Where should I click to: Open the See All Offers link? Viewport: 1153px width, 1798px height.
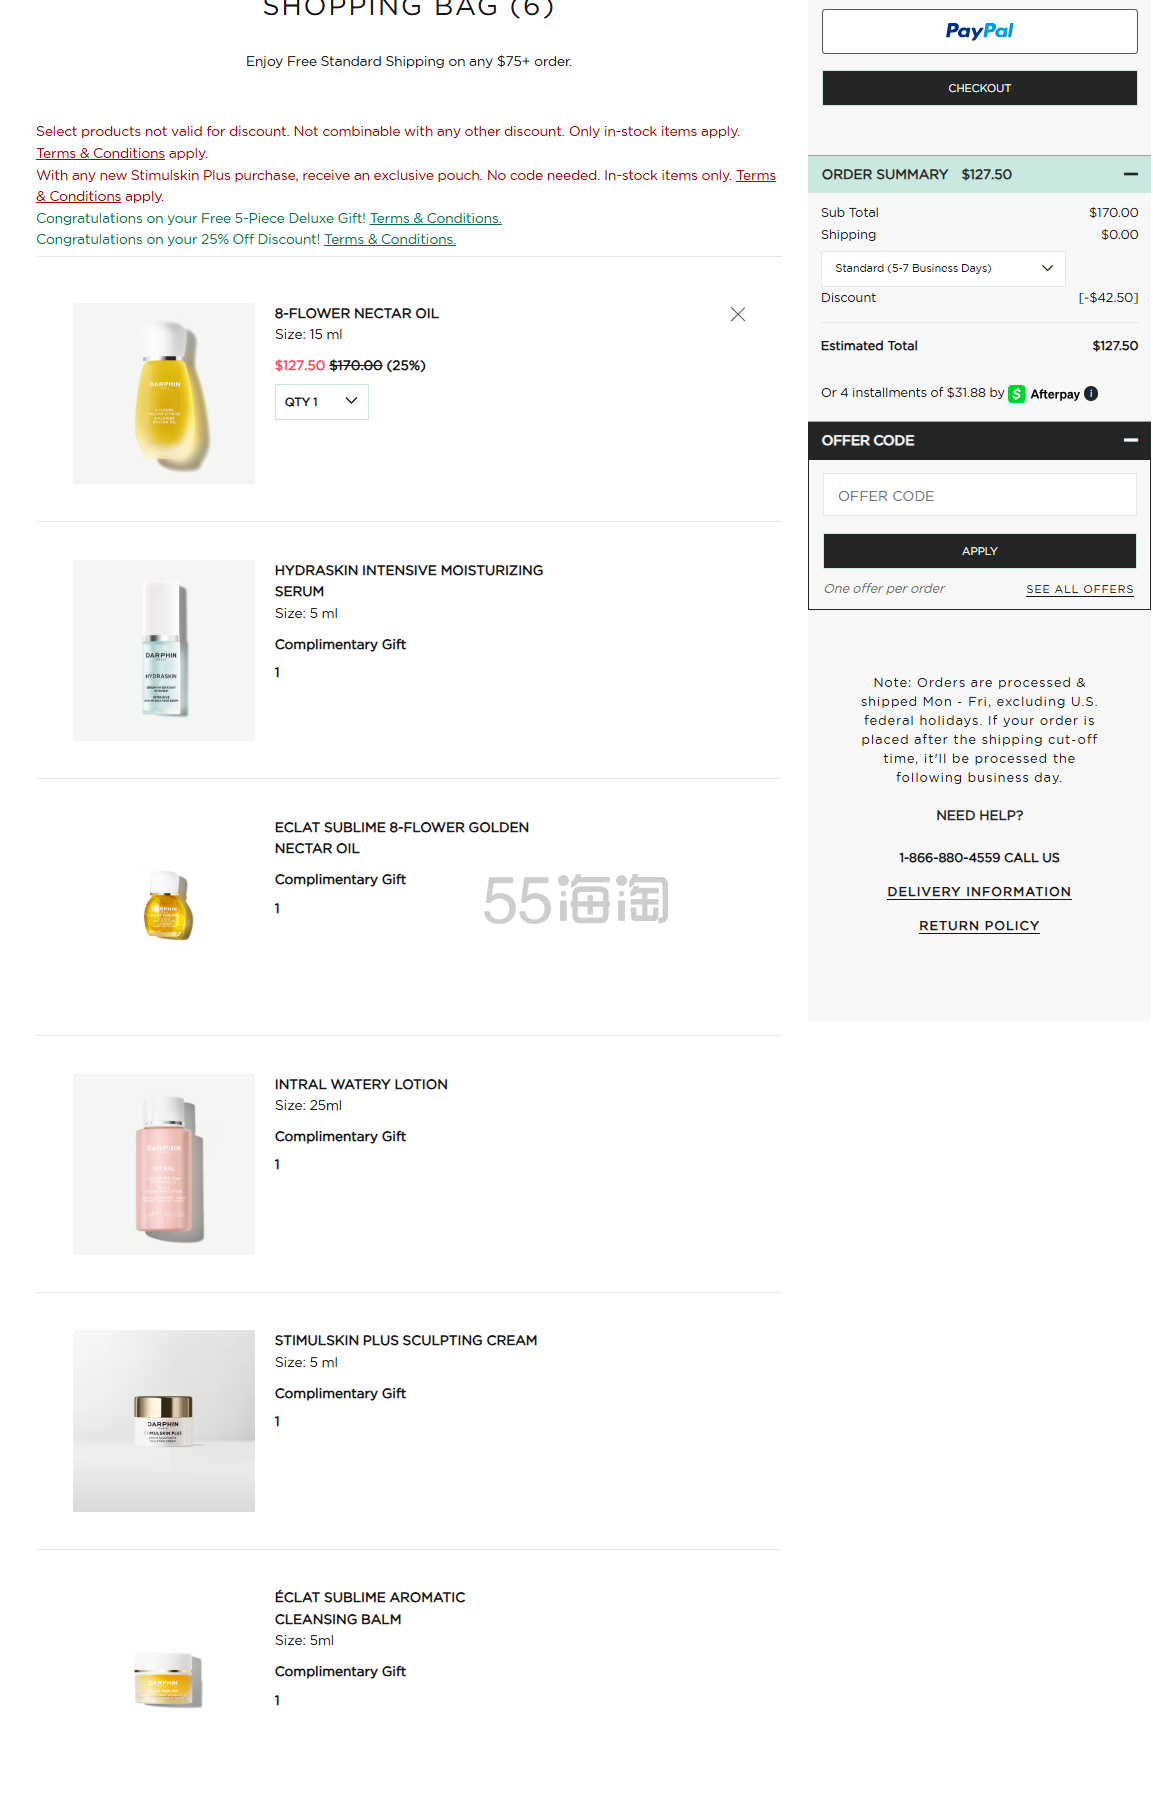coord(1079,589)
